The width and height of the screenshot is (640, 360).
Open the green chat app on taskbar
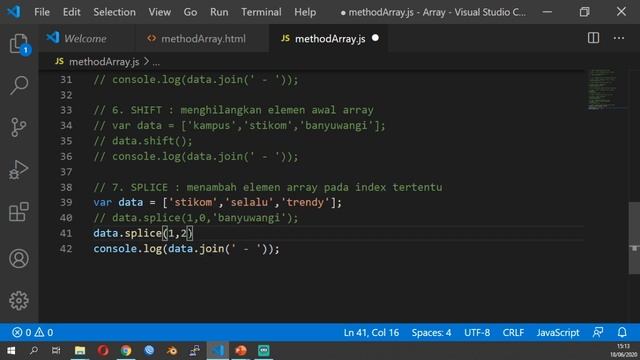264,351
